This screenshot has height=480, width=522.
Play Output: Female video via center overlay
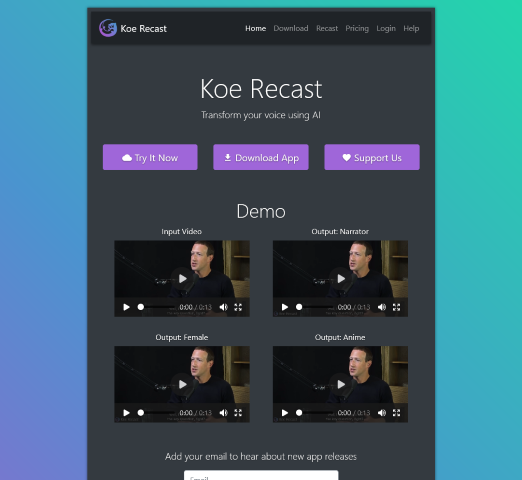(x=182, y=384)
